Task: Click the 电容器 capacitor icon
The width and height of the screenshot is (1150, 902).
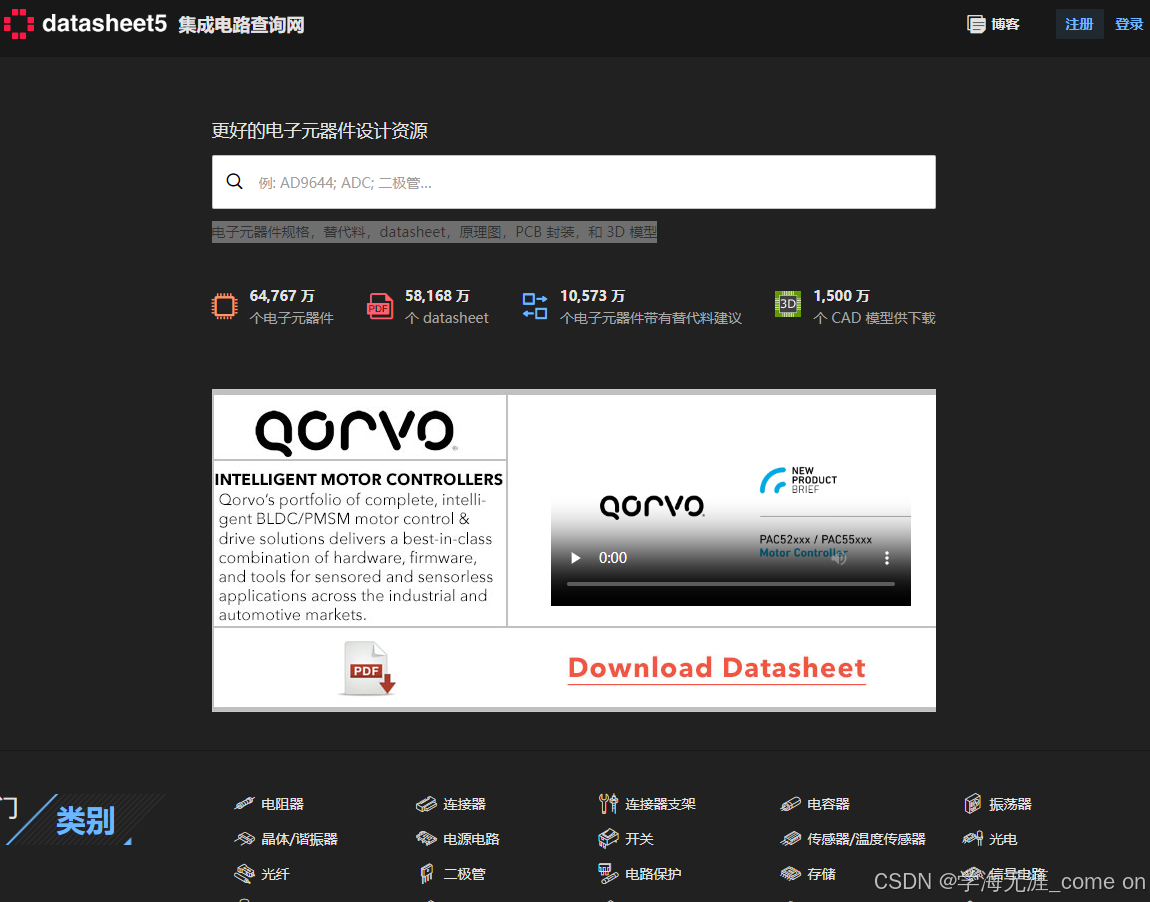Action: [x=790, y=804]
